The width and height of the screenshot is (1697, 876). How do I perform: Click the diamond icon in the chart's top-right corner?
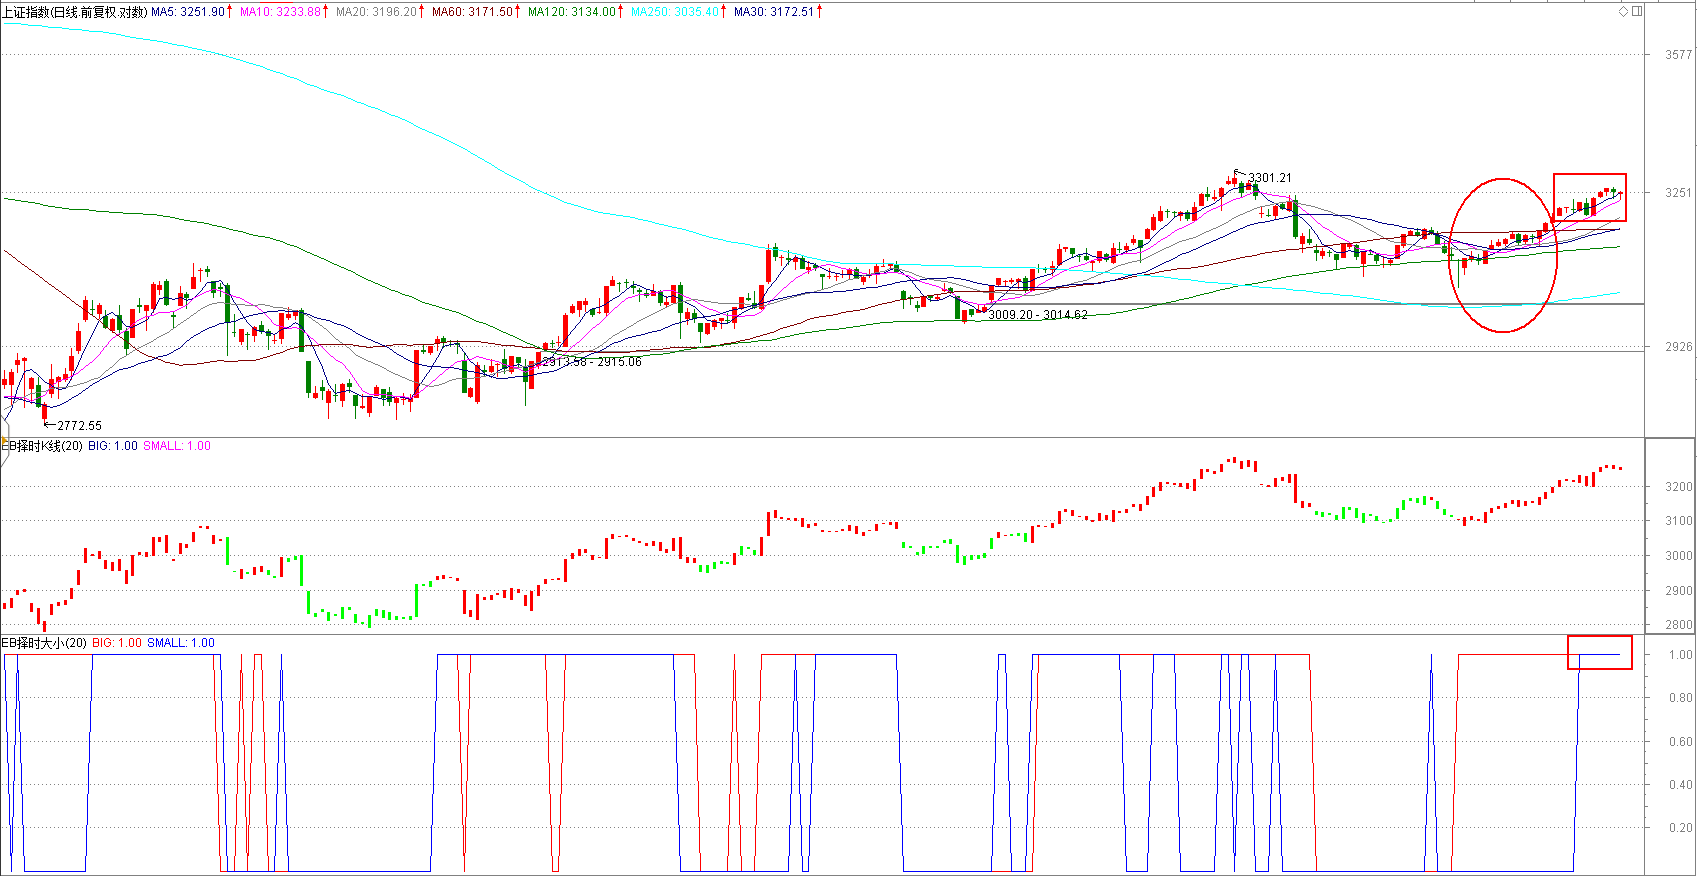point(1624,12)
